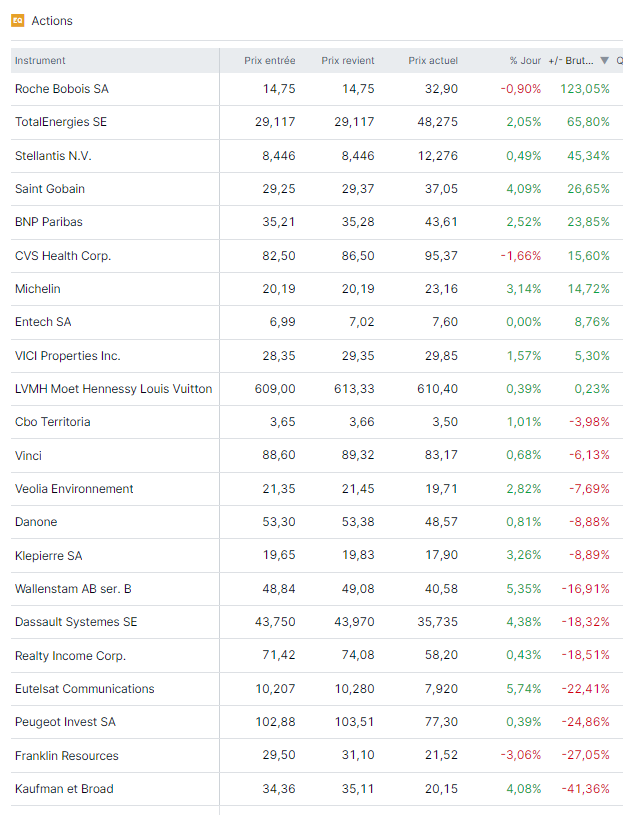Click Peugeot Invest loss -24,86%

[586, 722]
